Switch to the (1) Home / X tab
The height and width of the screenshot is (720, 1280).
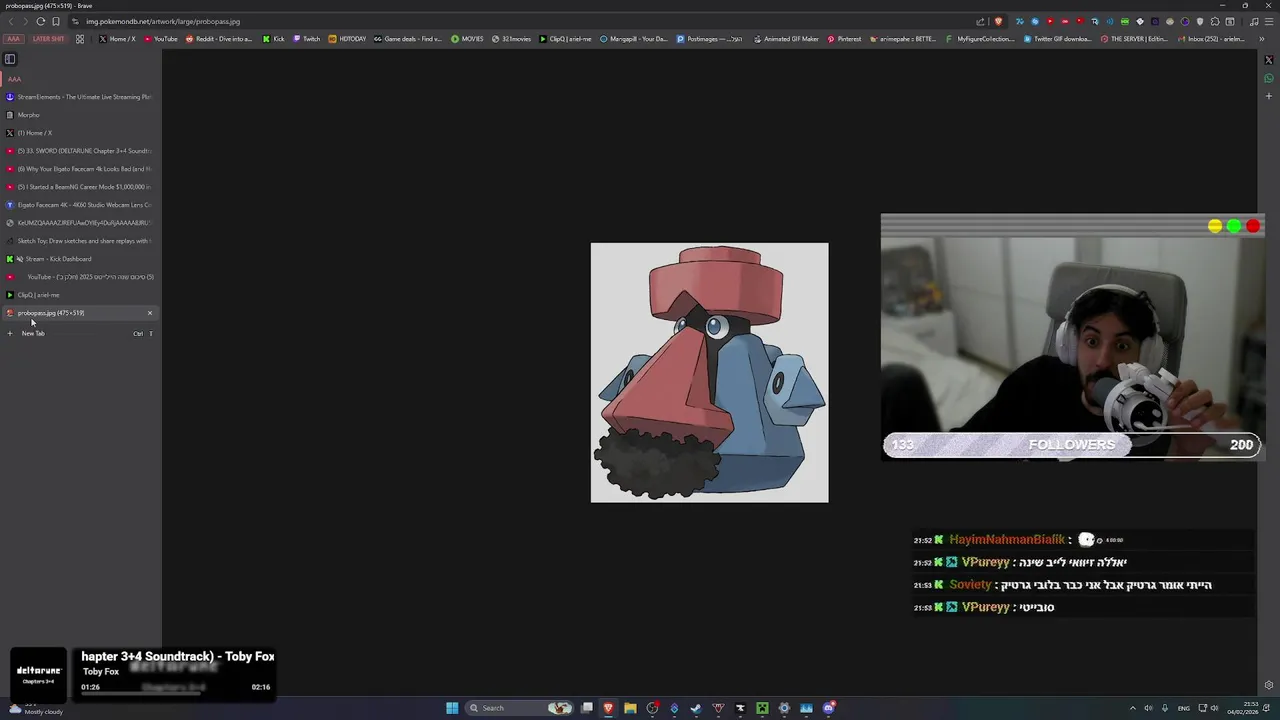click(80, 133)
